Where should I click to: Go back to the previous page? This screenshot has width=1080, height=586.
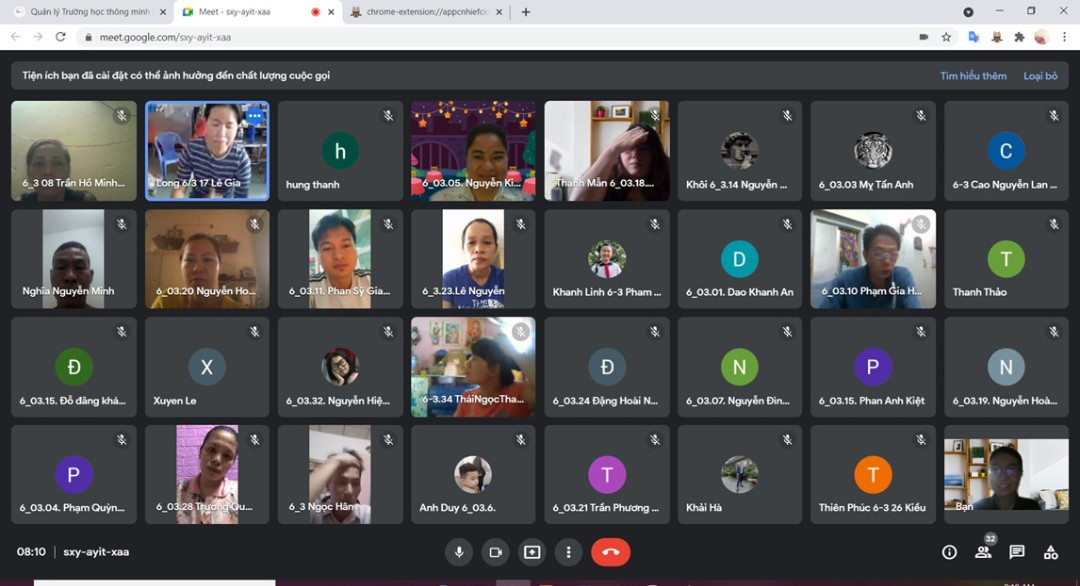coord(15,37)
